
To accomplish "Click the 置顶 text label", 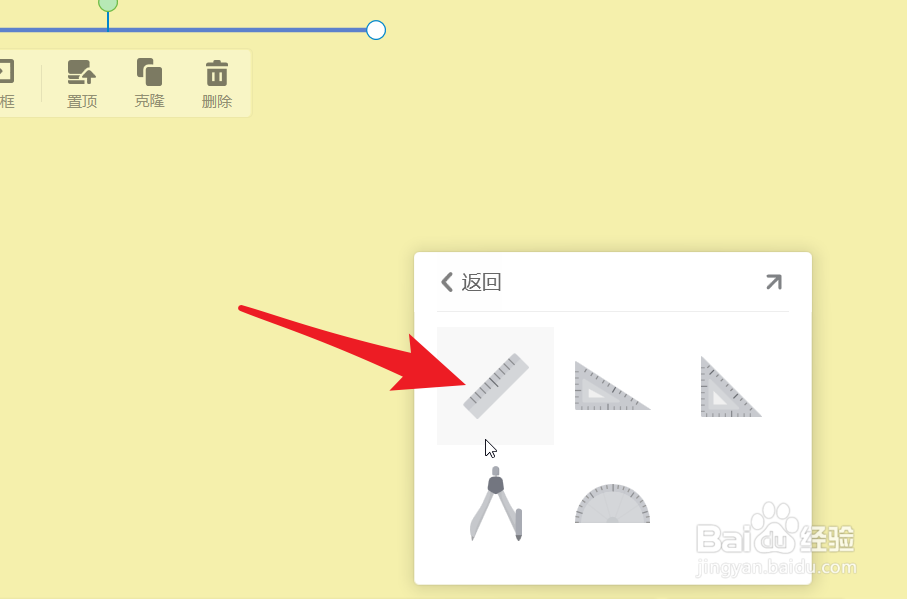I will pos(82,101).
